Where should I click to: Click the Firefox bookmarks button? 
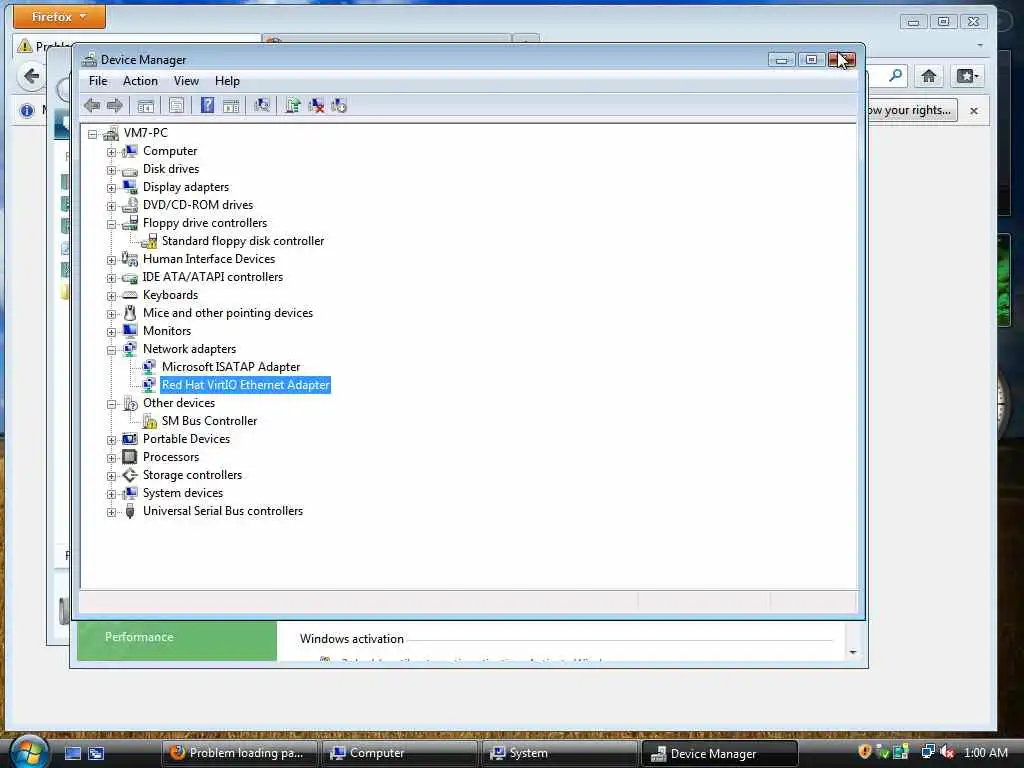pyautogui.click(x=967, y=76)
